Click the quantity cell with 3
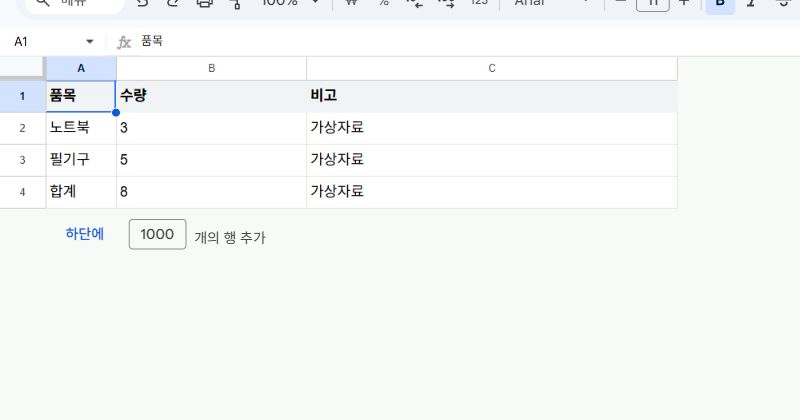The height and width of the screenshot is (420, 800). pyautogui.click(x=211, y=128)
